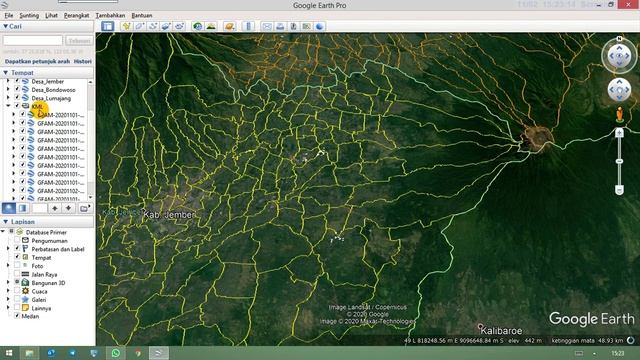Expand the Desa_Jember tree node
Screen dimensions: 640x360
[8, 81]
